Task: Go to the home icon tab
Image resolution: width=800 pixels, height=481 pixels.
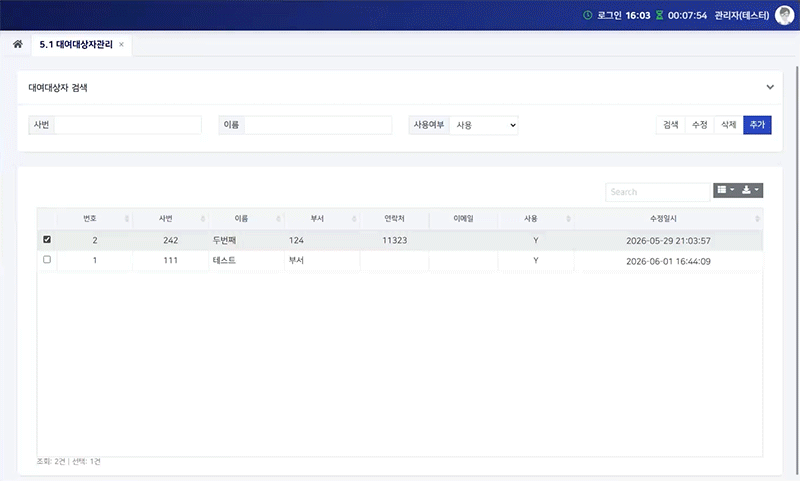Action: tap(18, 44)
